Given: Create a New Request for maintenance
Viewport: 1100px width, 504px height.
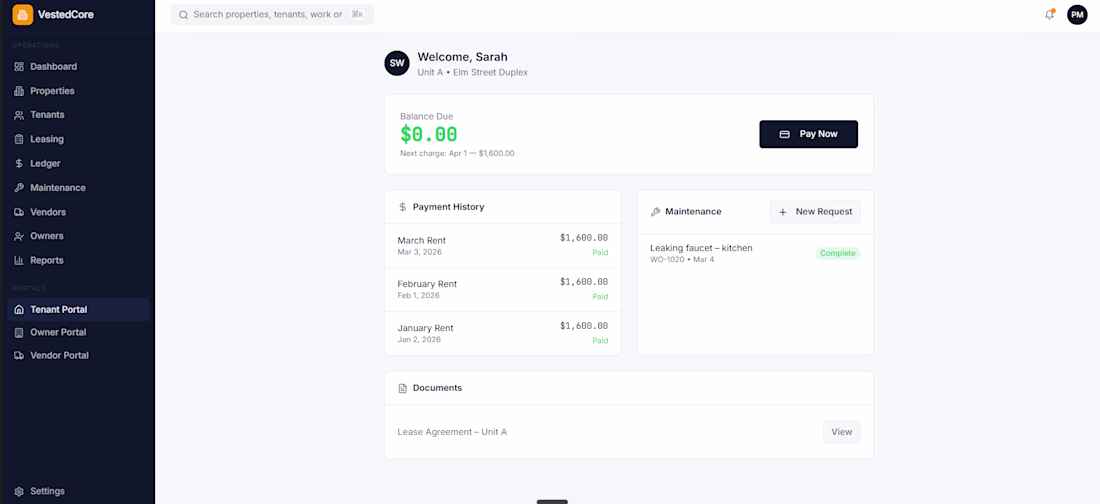Looking at the screenshot, I should (x=815, y=212).
